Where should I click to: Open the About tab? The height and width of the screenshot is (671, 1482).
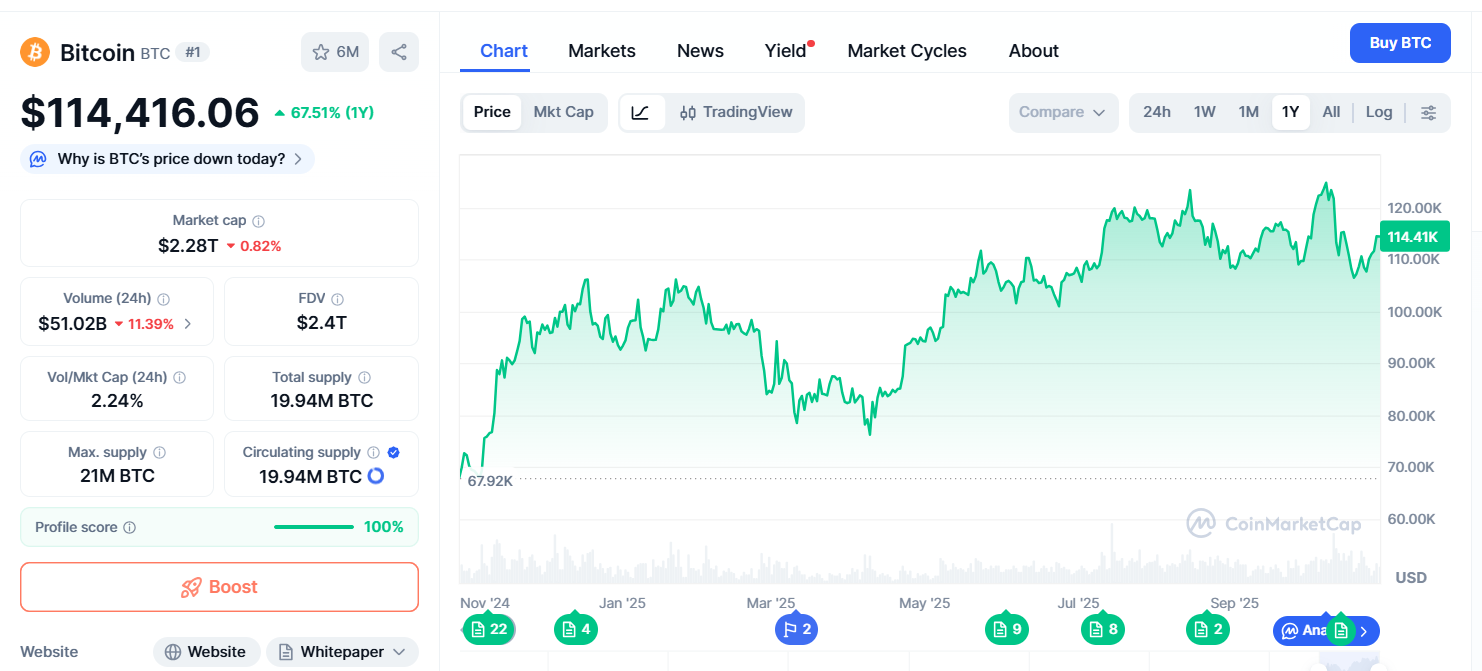[1034, 51]
